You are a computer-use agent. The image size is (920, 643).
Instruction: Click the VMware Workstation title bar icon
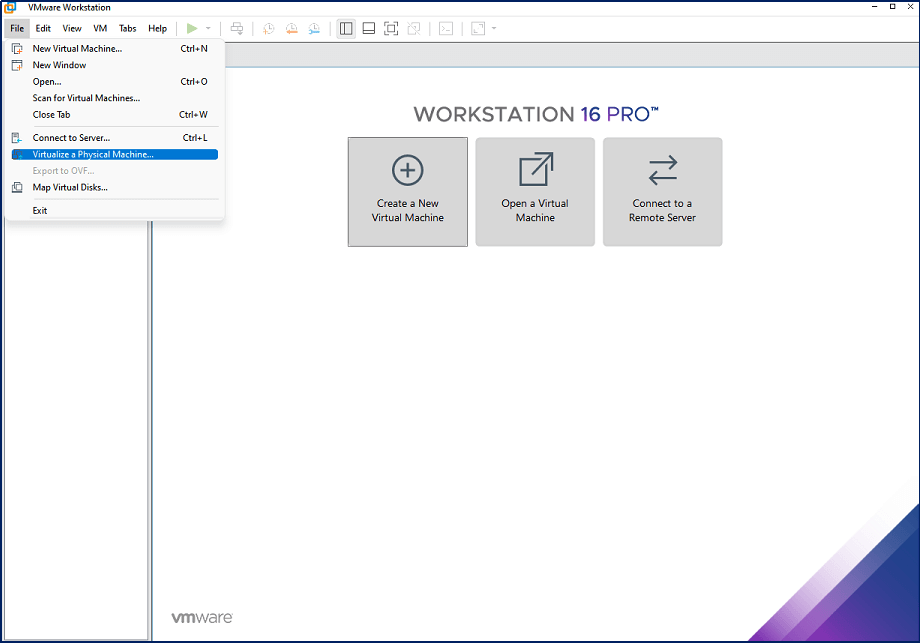(x=11, y=7)
